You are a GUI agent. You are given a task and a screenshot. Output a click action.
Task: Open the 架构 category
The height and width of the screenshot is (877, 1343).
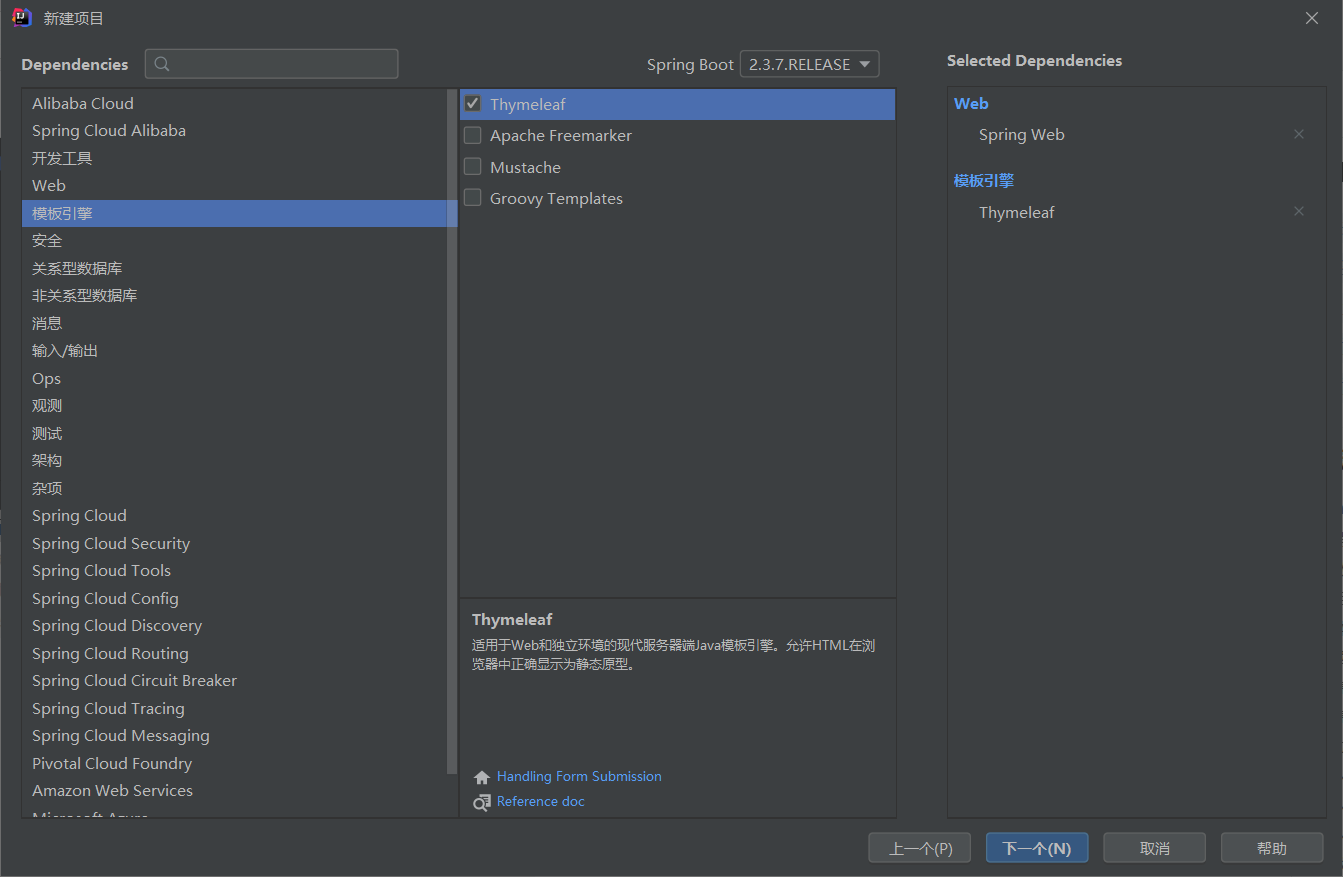(234, 460)
